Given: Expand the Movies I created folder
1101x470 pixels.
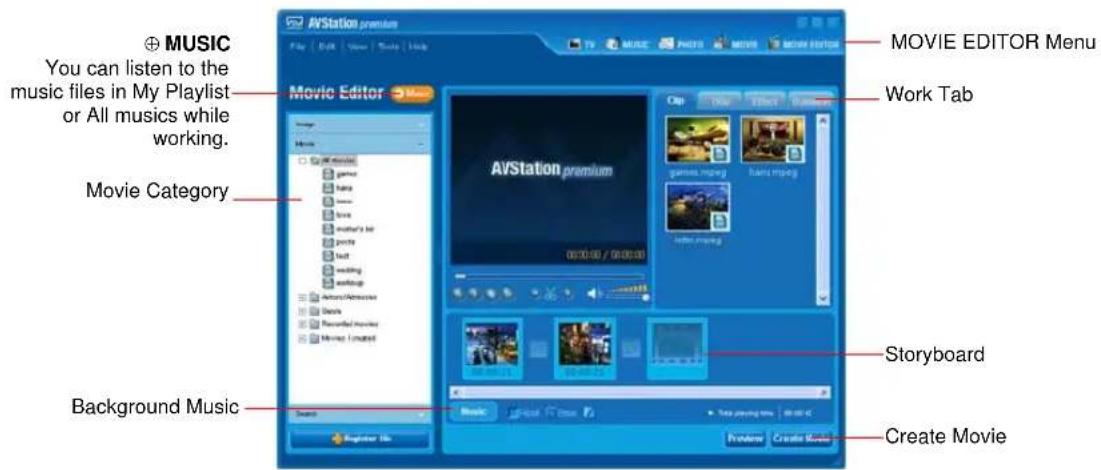Looking at the screenshot, I should [x=302, y=338].
